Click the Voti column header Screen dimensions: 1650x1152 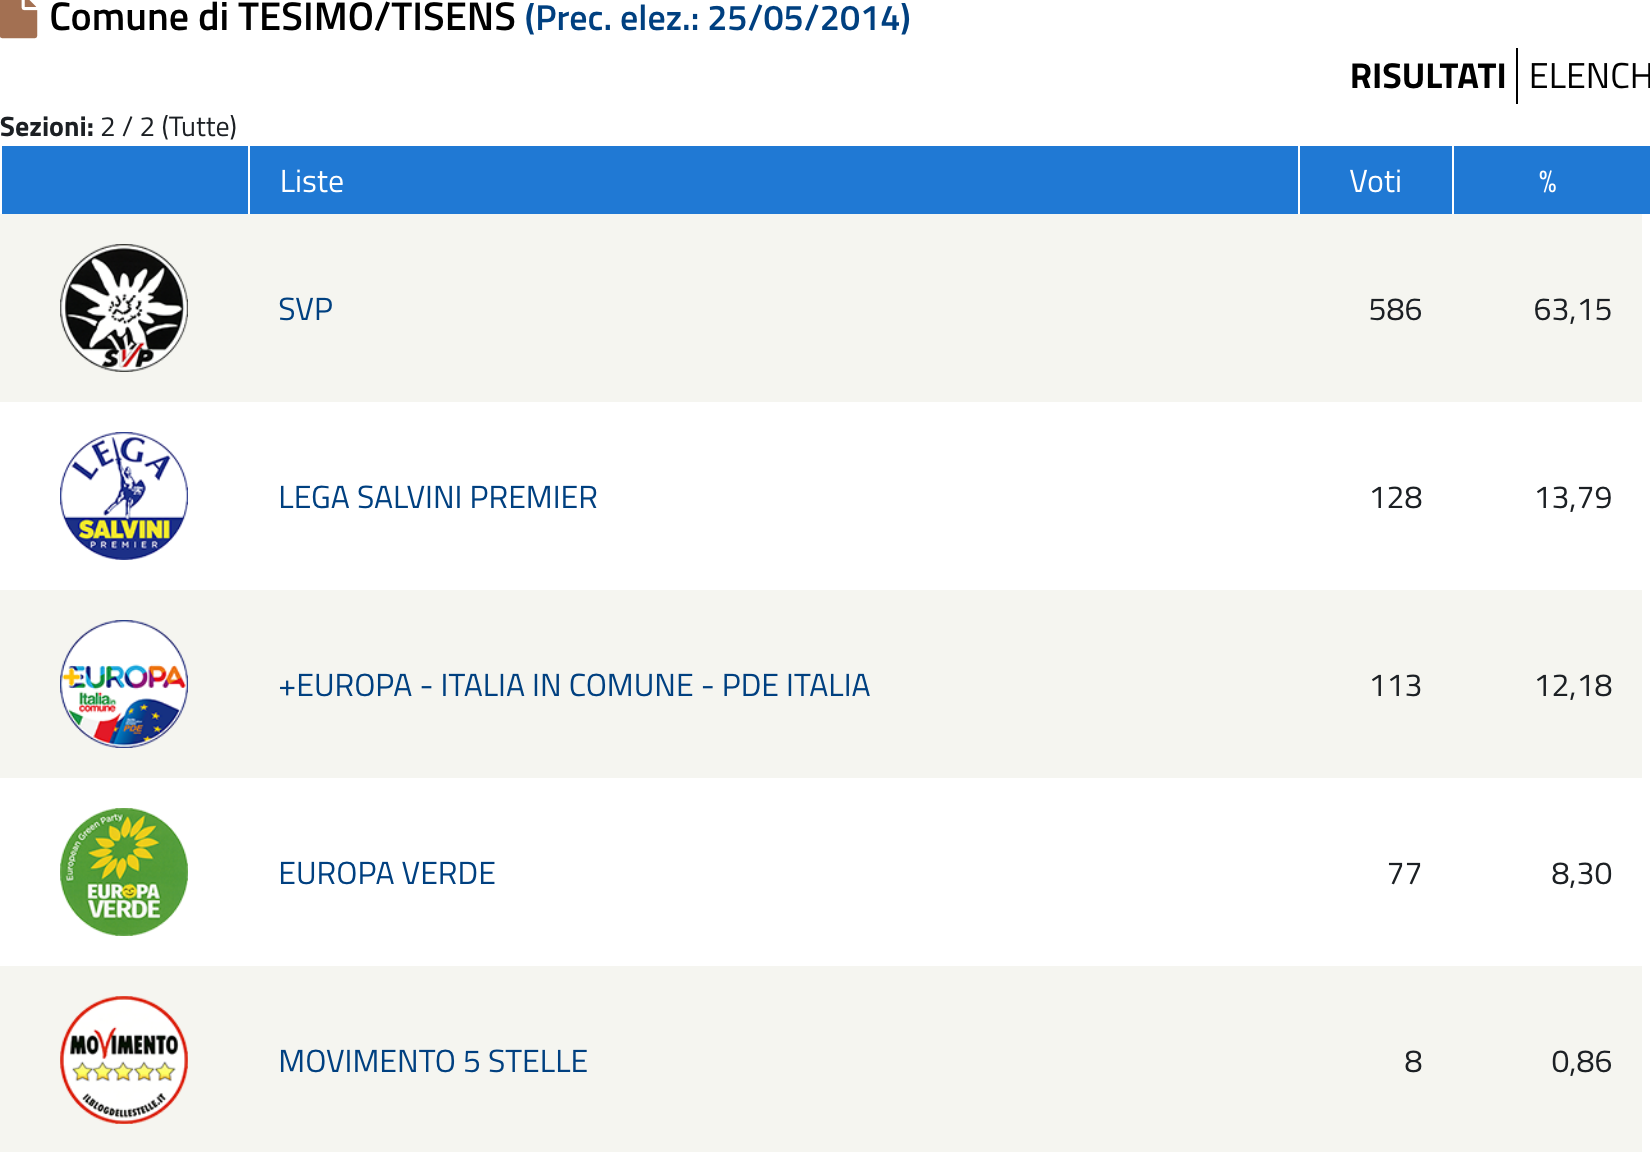1375,181
